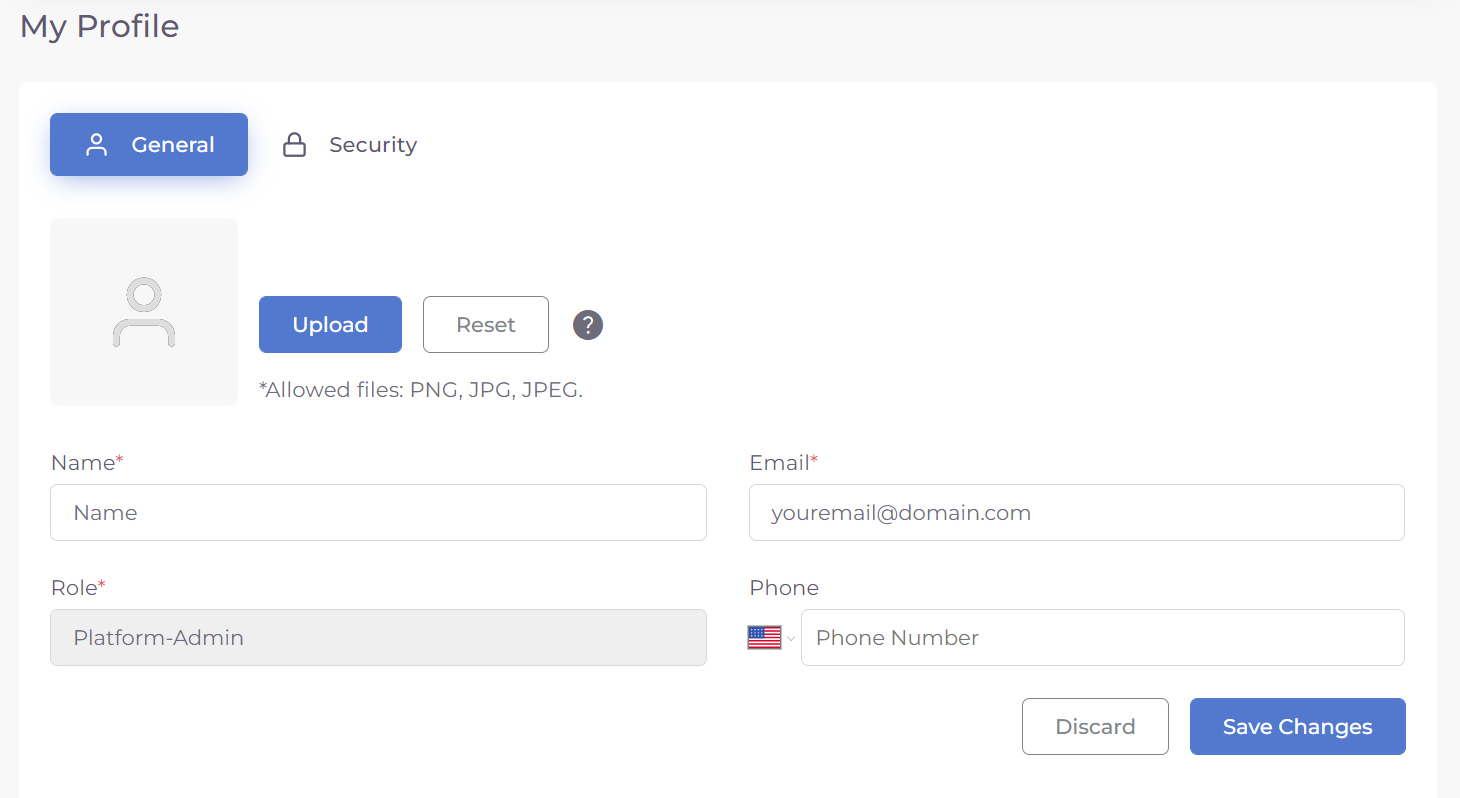The image size is (1460, 798).
Task: Click the avatar placeholder image
Action: pyautogui.click(x=144, y=312)
